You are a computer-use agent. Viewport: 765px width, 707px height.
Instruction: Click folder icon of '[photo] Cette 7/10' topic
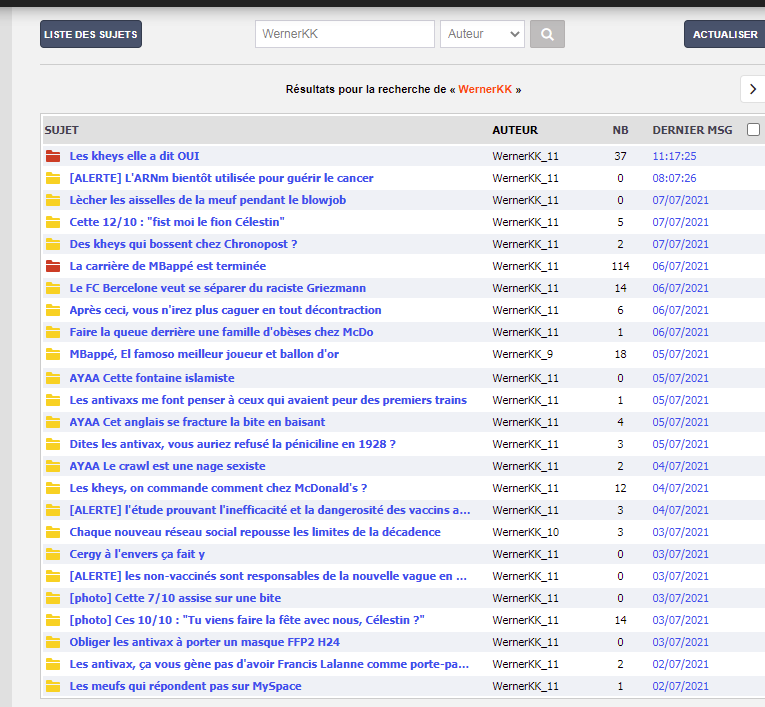coord(53,598)
